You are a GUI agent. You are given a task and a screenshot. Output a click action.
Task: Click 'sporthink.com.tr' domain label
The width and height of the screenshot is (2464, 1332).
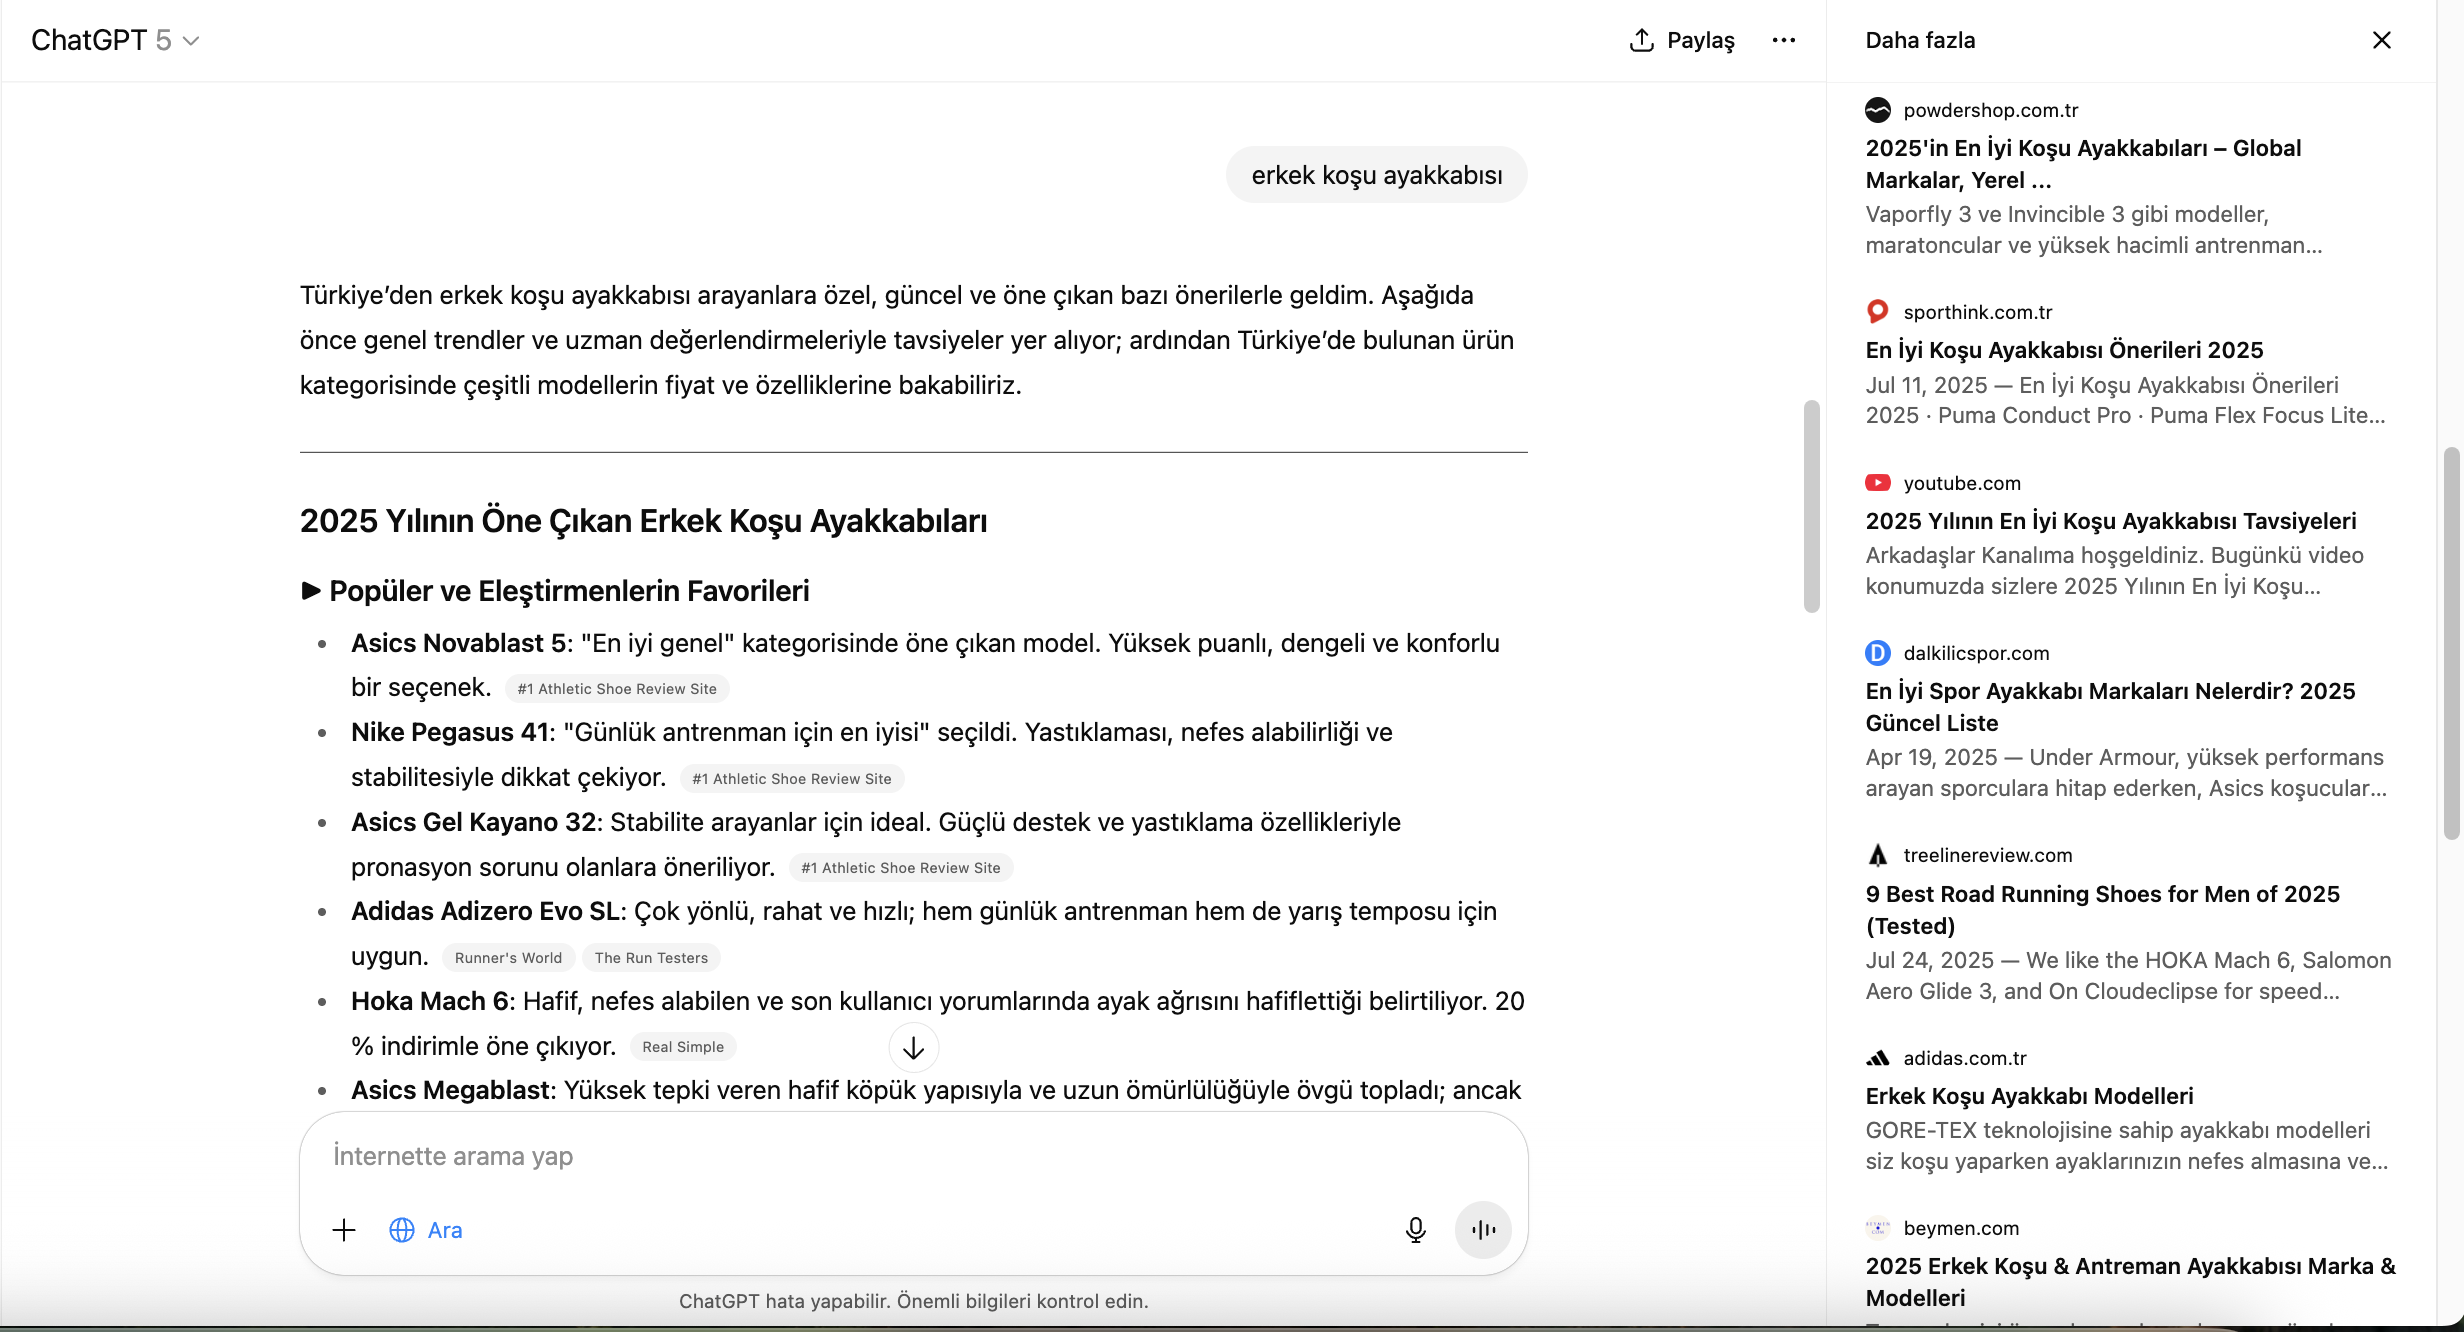(x=1978, y=312)
